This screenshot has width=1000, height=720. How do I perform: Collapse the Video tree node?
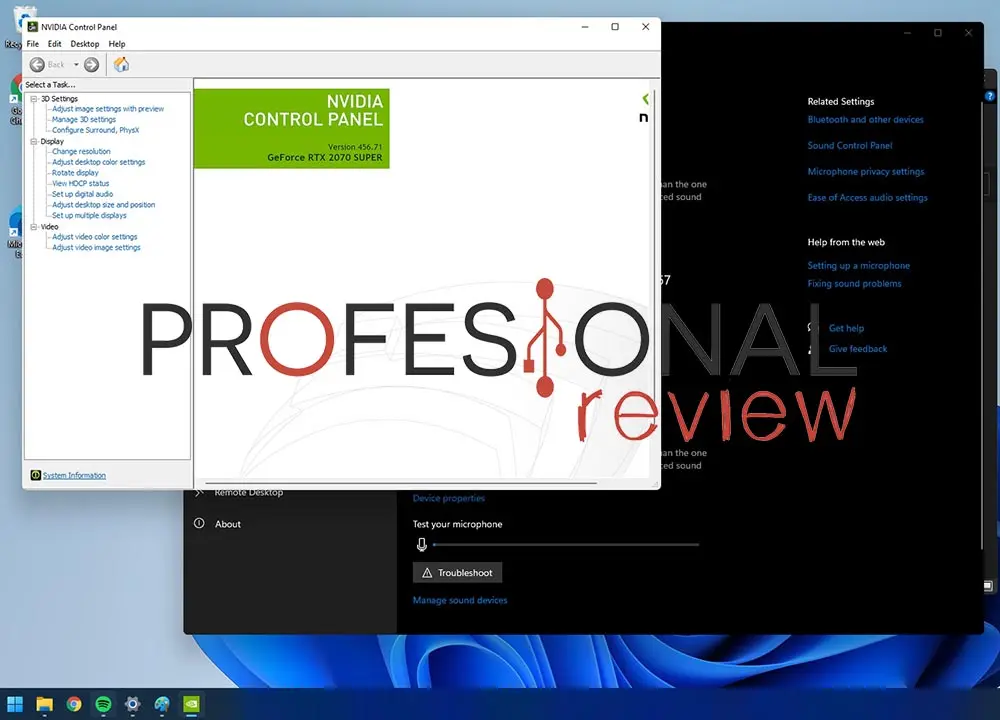click(34, 226)
